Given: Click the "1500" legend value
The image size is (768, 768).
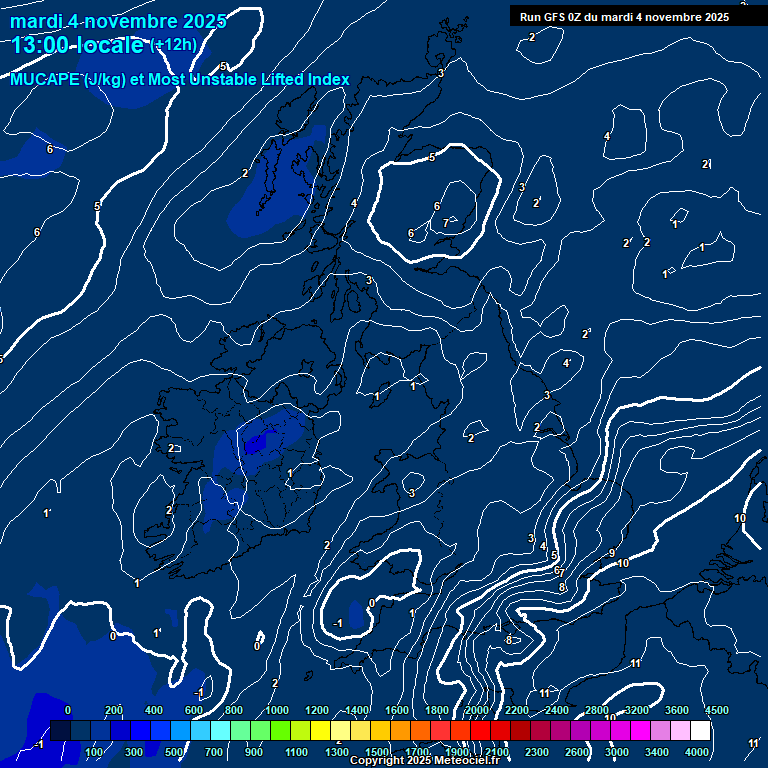Looking at the screenshot, I should coord(377,752).
